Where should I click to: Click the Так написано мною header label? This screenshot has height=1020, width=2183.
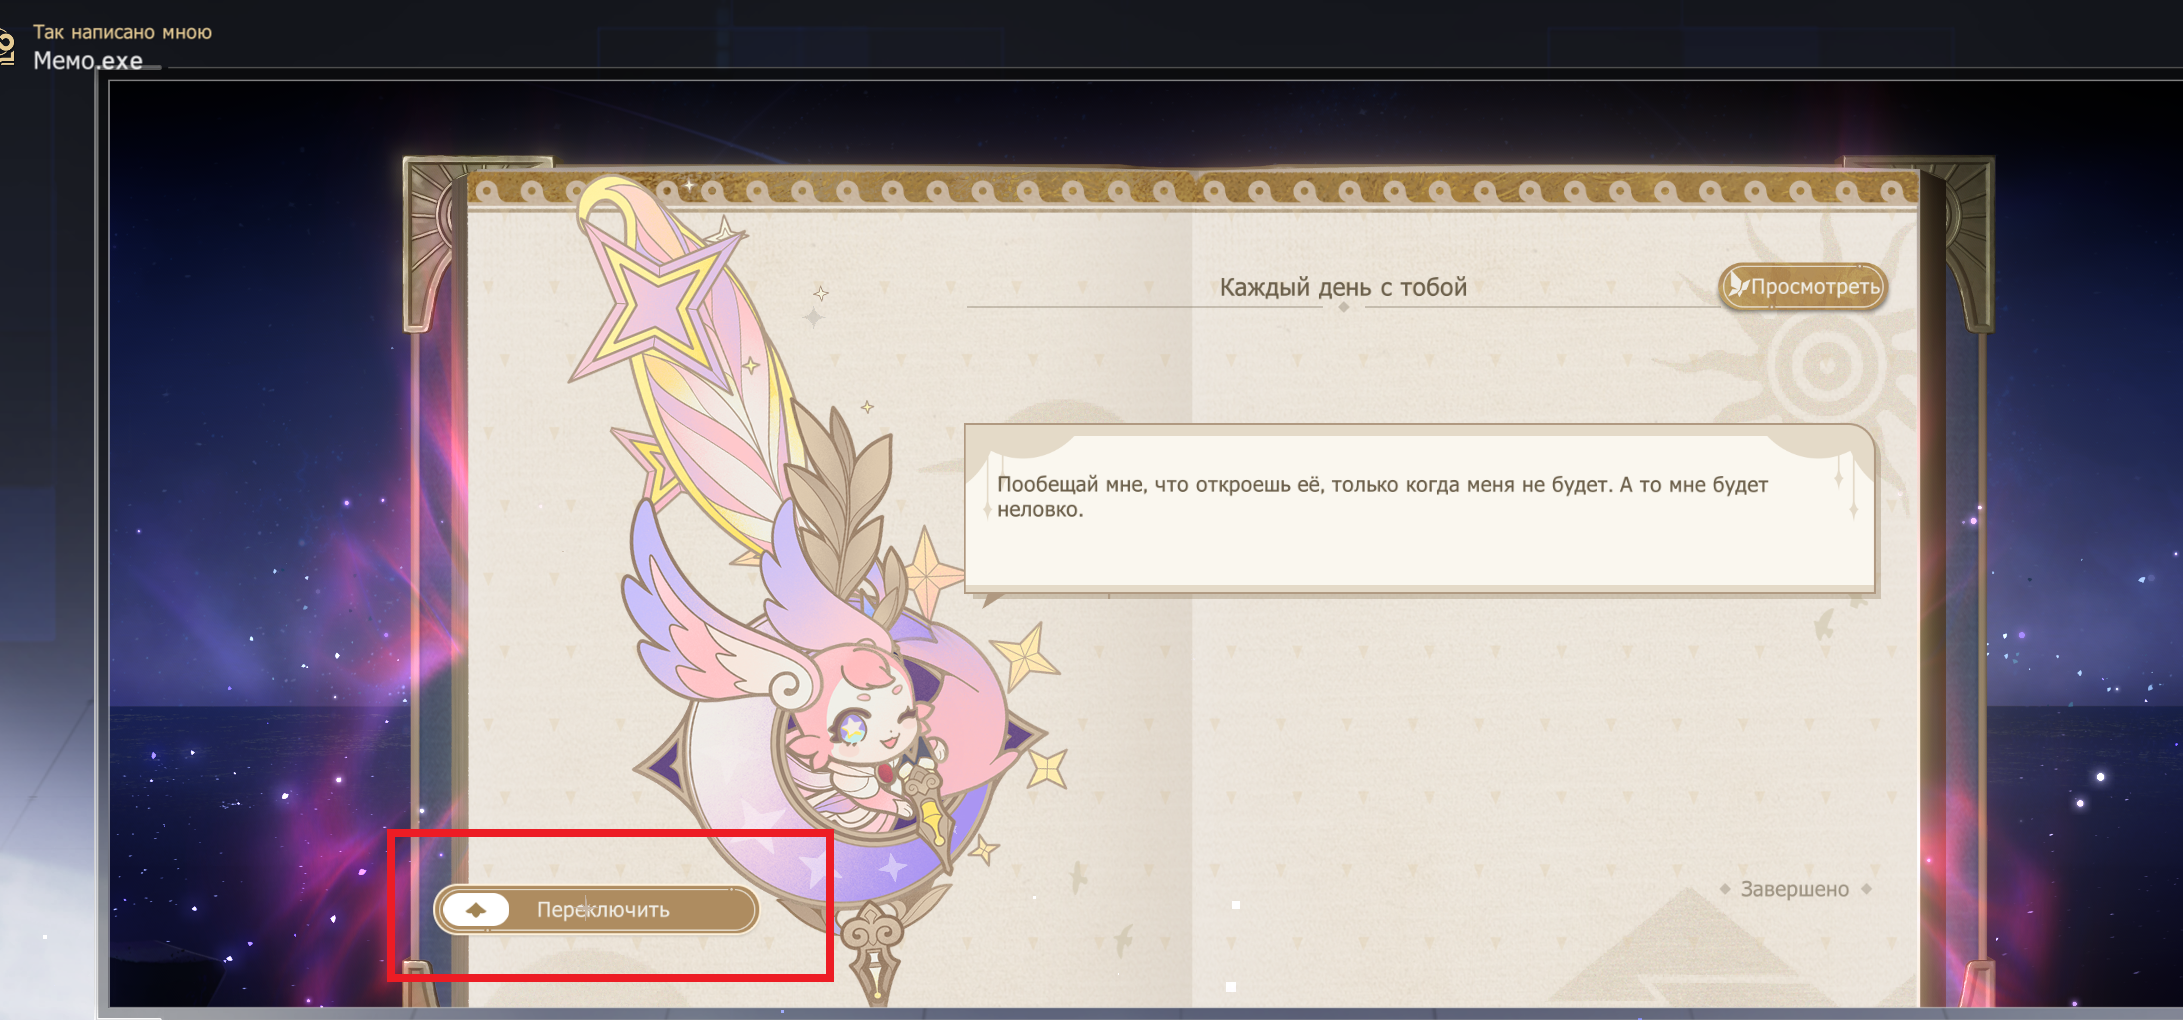tap(122, 32)
